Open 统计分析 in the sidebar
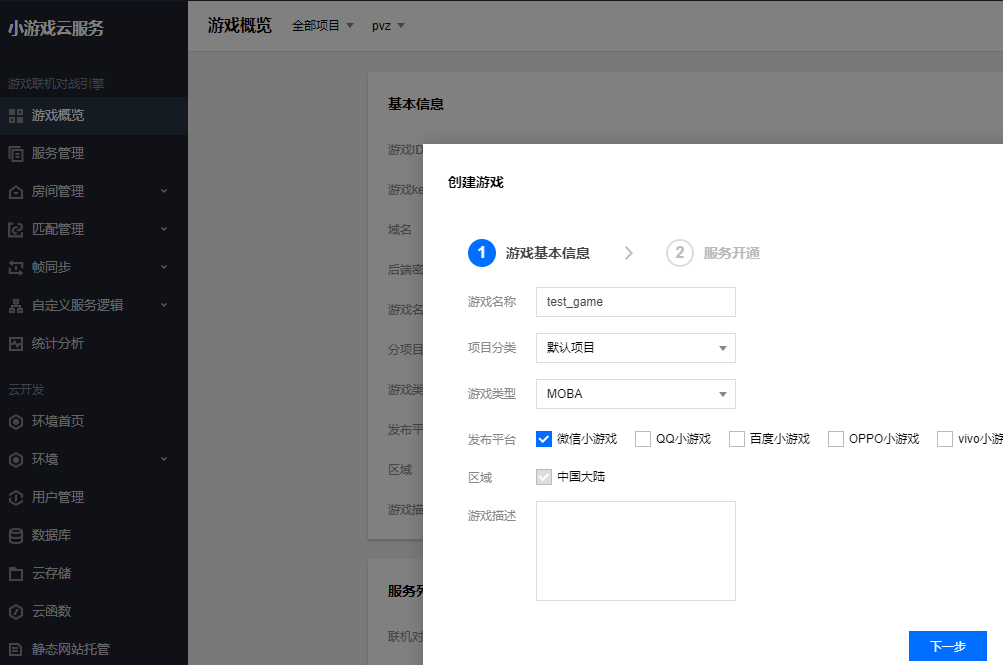Viewport: 1003px width, 665px height. coord(94,343)
